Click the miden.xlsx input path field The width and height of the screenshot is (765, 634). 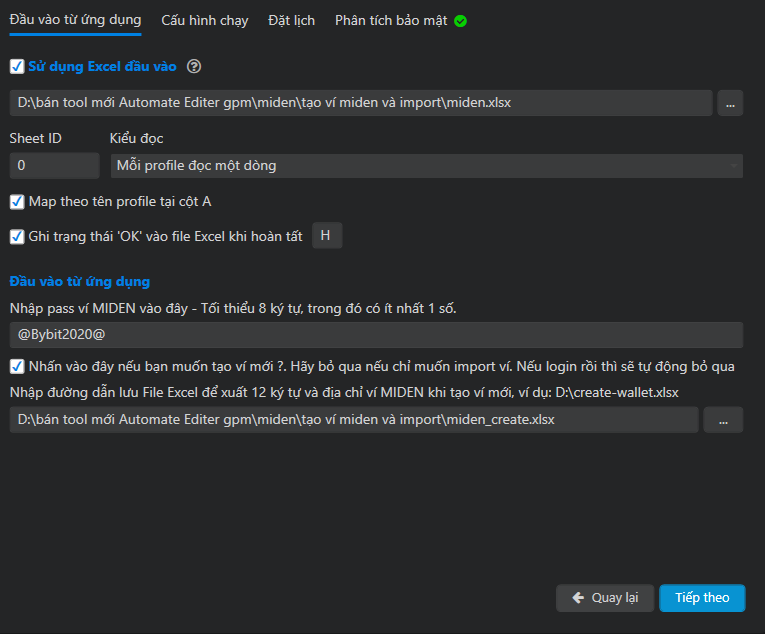pos(360,103)
